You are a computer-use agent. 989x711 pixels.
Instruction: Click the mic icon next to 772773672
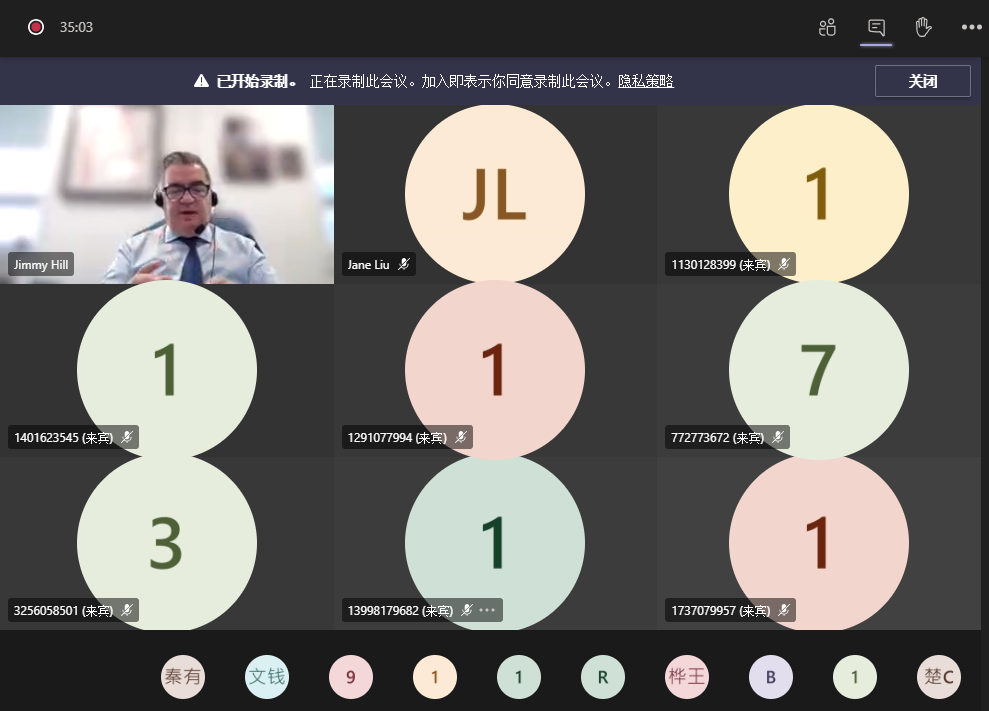[778, 437]
